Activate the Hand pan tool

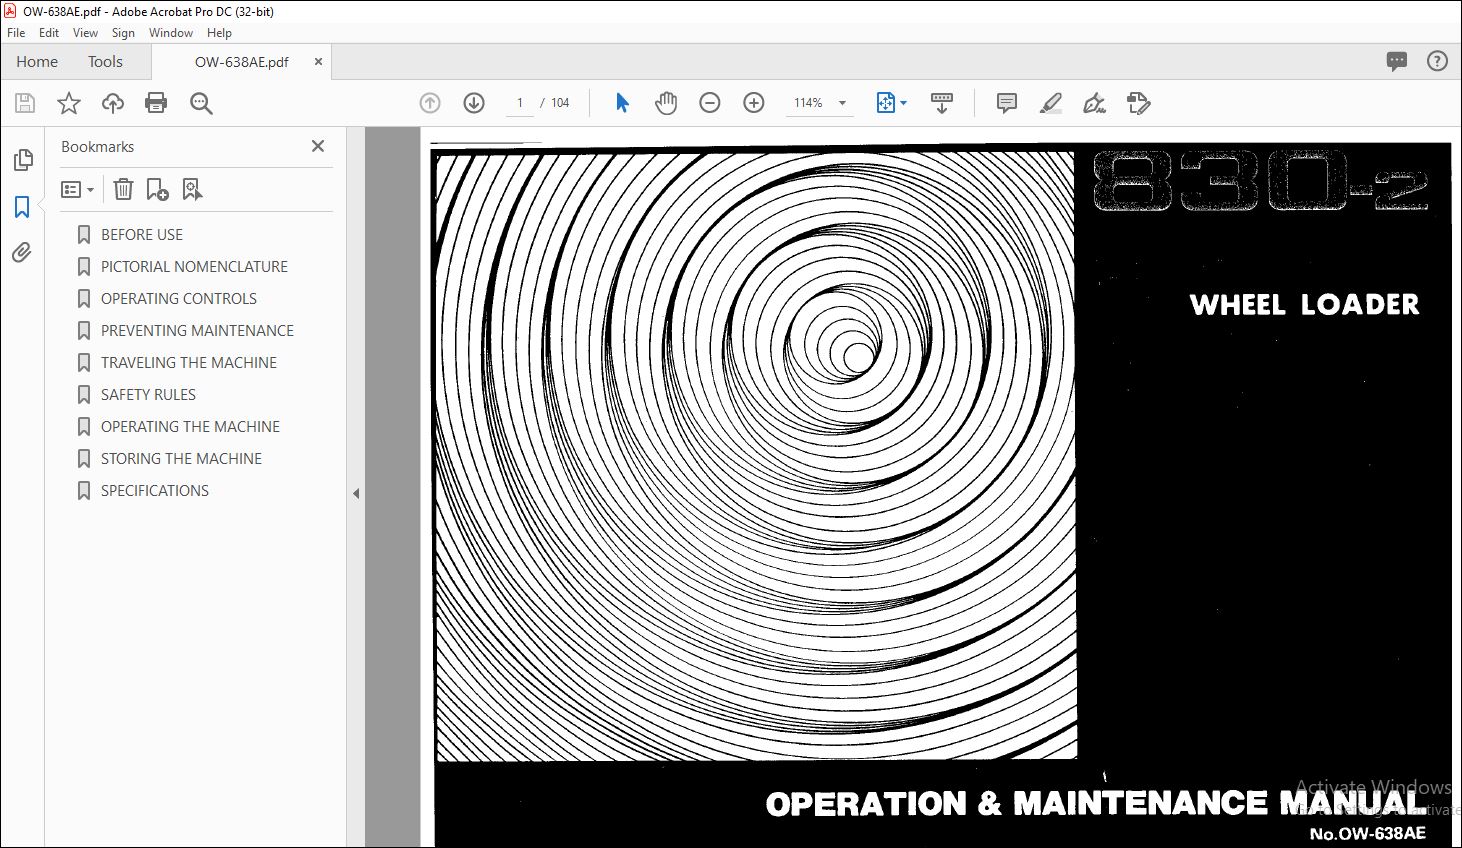[666, 103]
